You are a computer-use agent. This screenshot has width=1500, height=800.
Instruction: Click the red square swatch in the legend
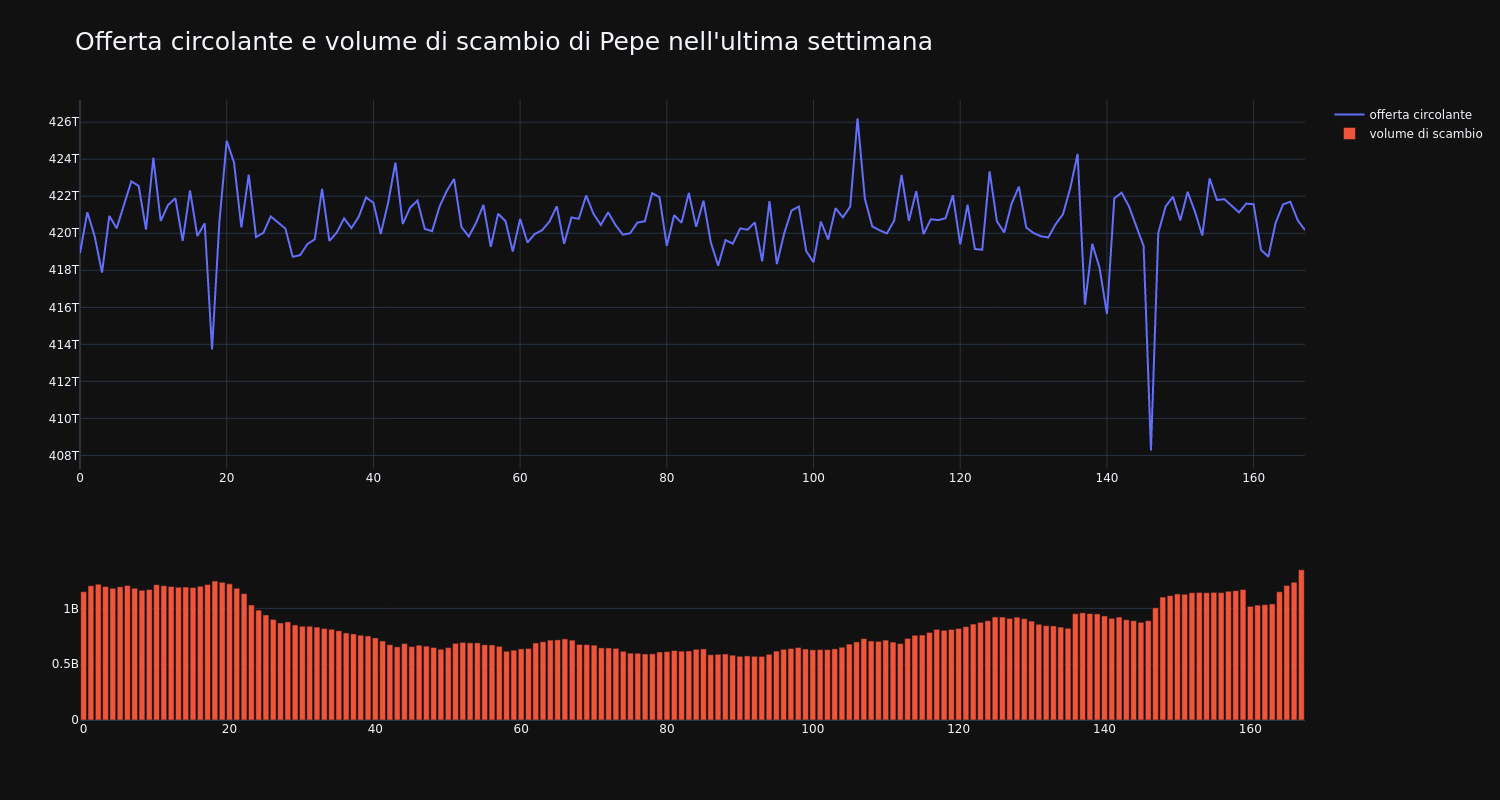(x=1349, y=134)
